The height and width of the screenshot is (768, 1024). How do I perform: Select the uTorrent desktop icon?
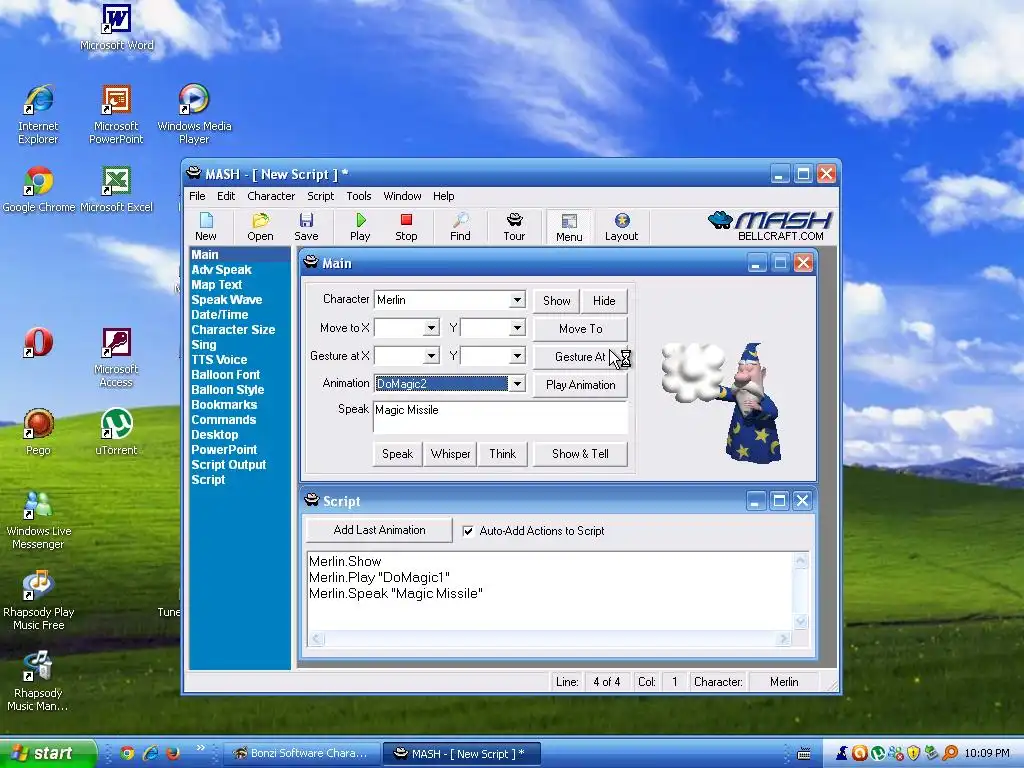116,432
